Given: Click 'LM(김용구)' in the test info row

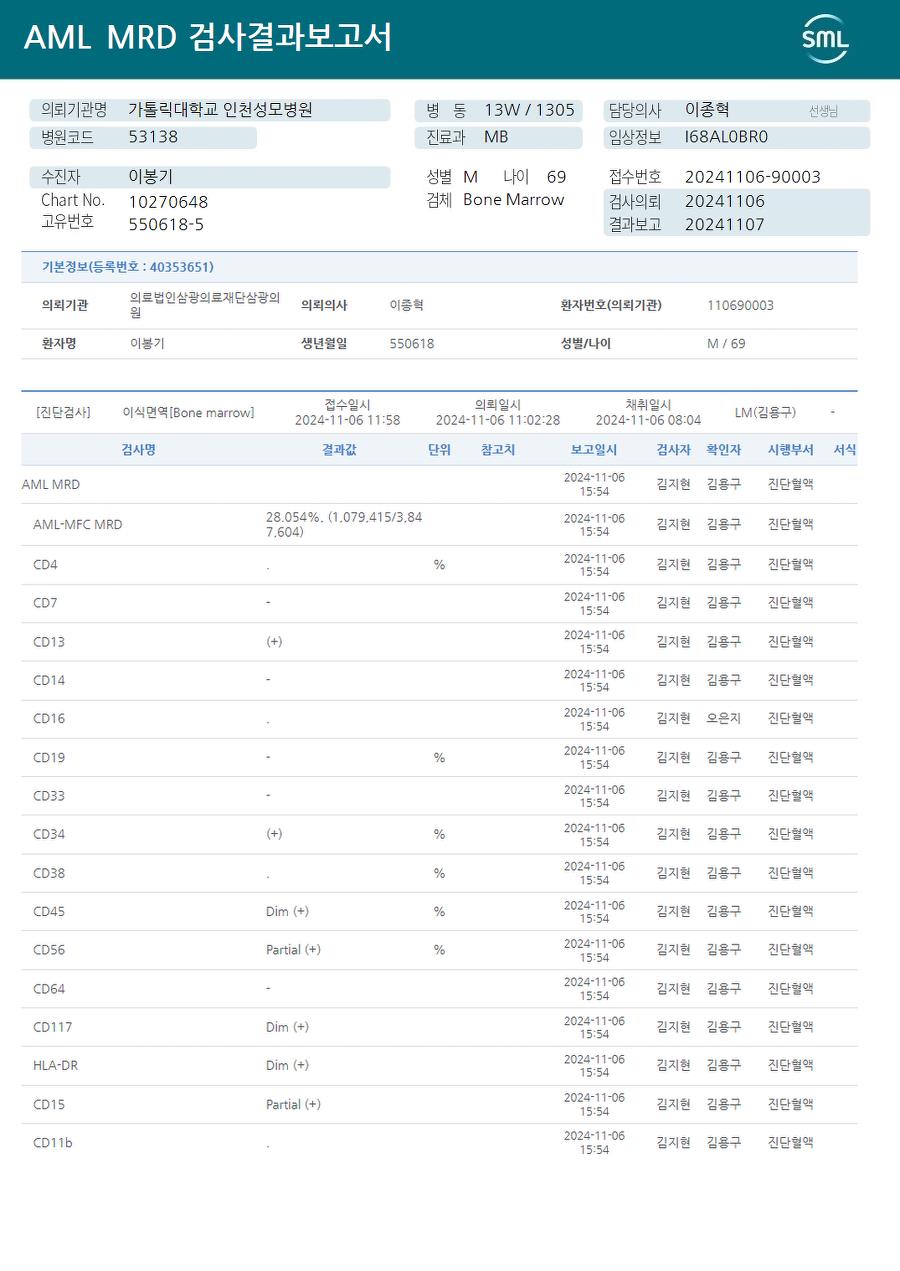Looking at the screenshot, I should (765, 413).
